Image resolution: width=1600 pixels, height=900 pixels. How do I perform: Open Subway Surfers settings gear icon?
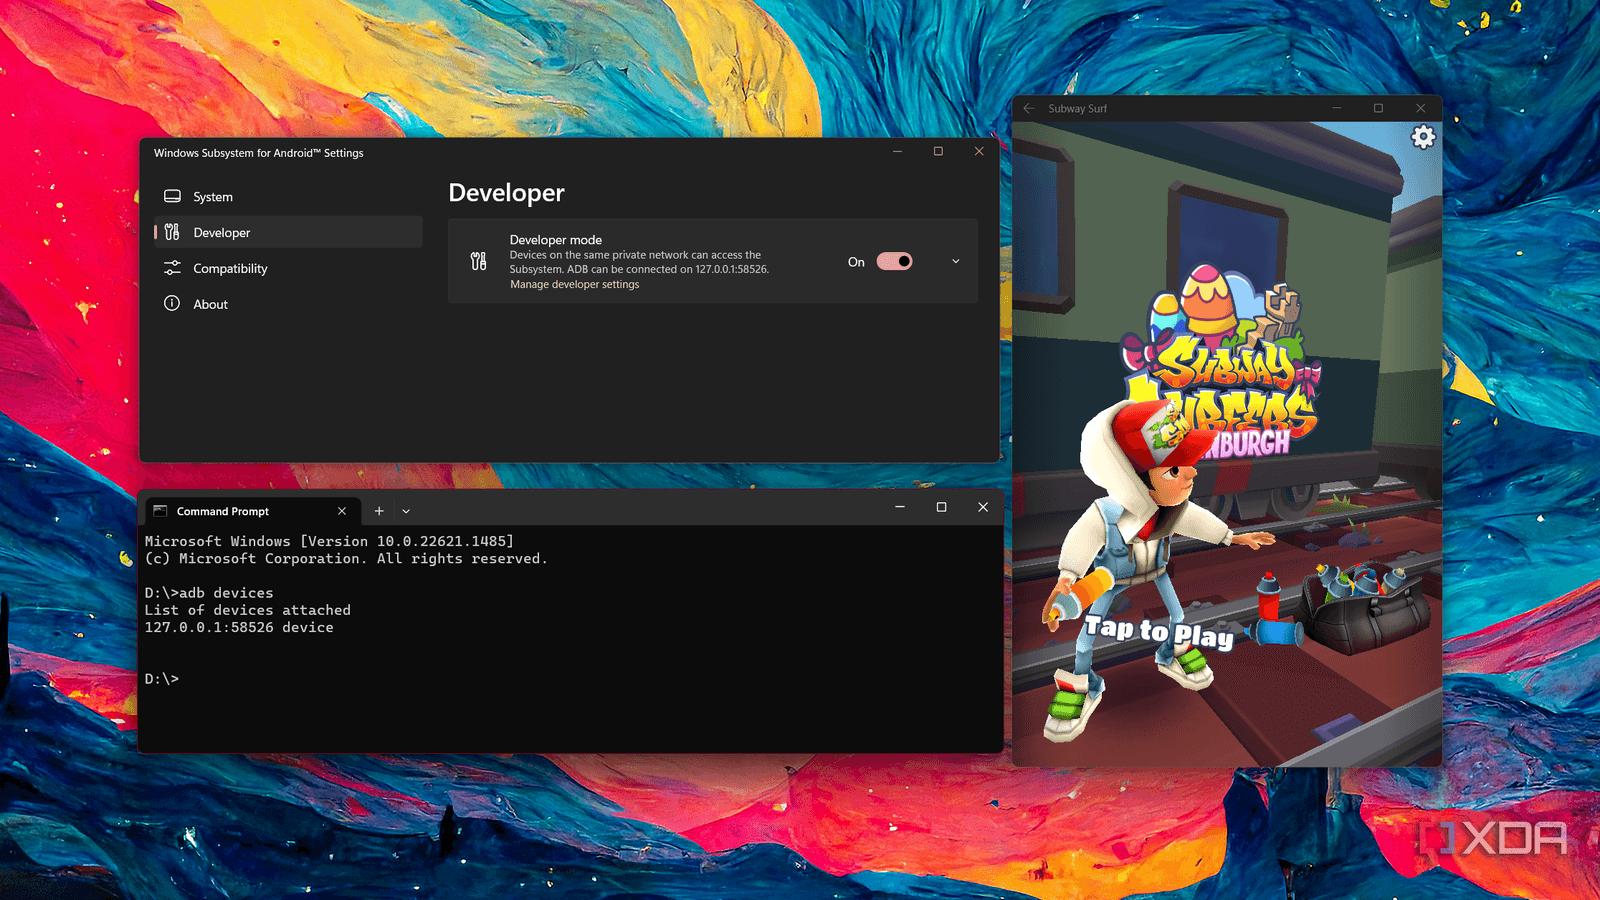1423,137
